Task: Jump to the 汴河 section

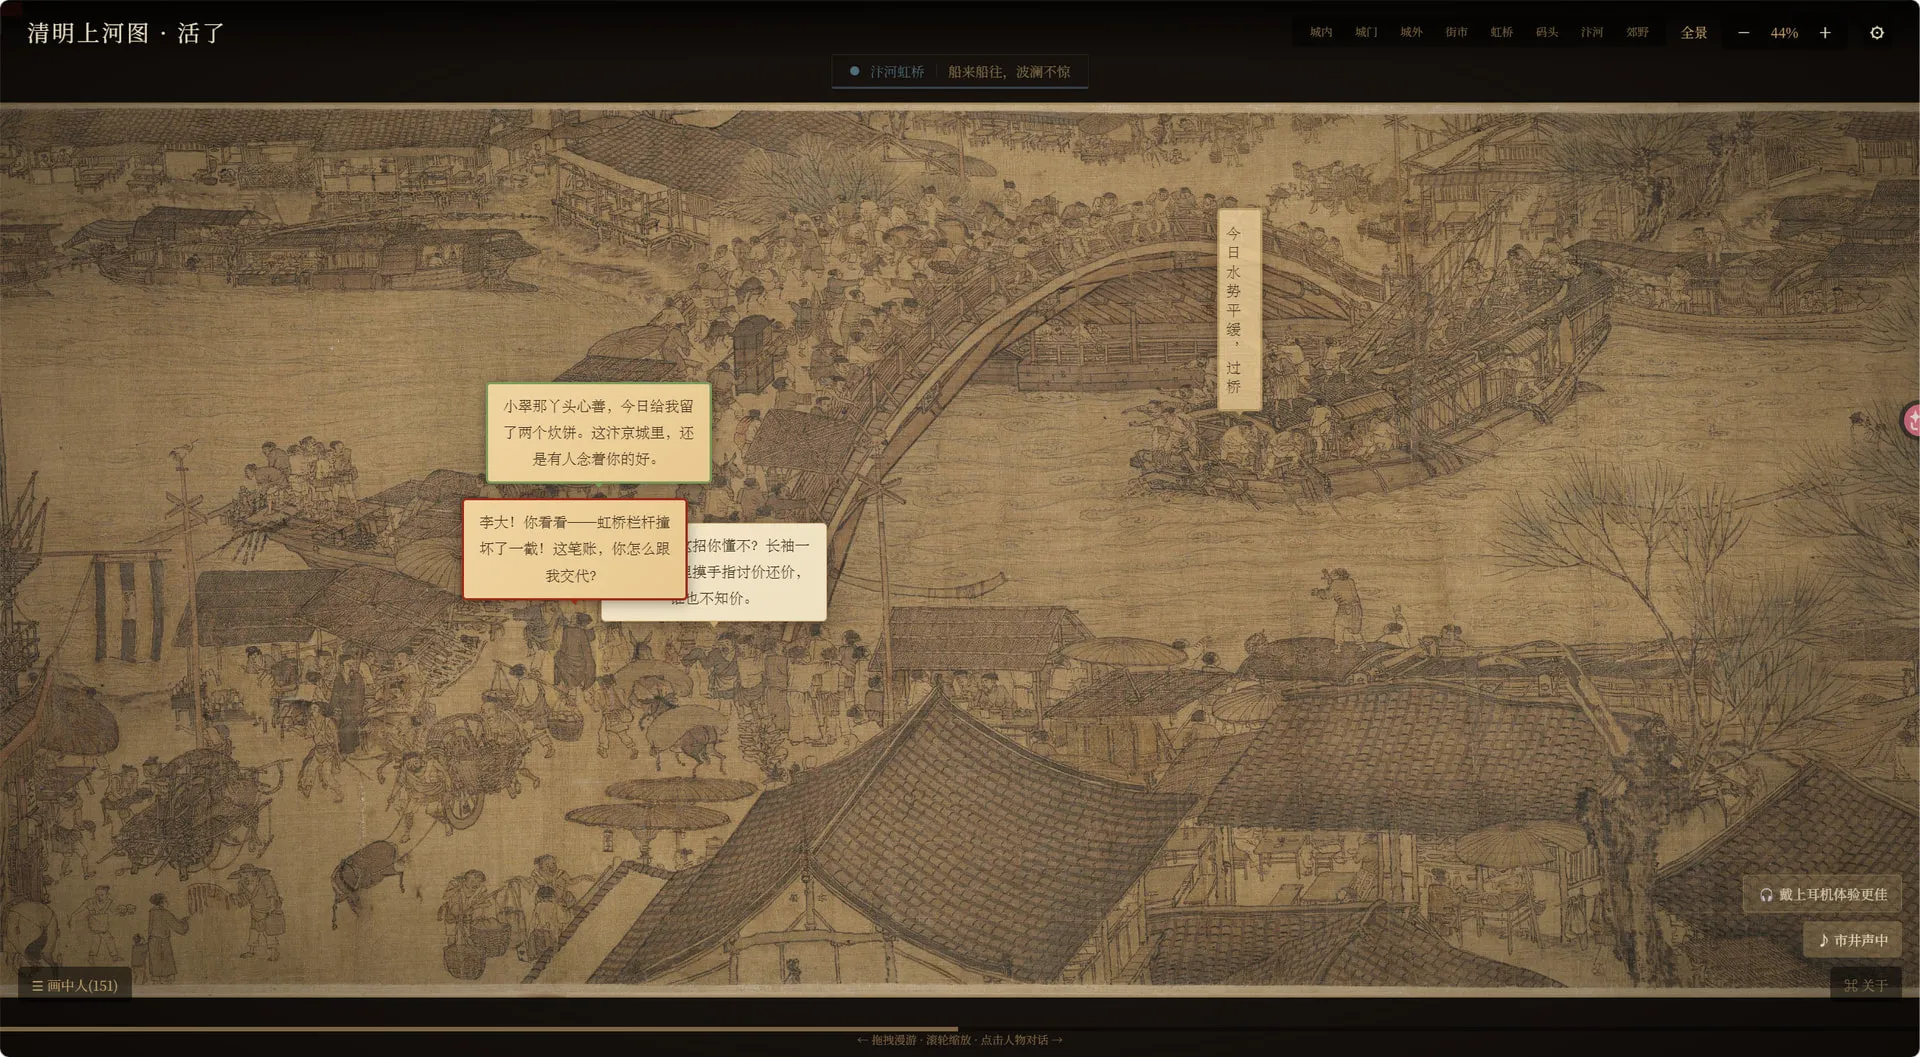Action: 1592,32
